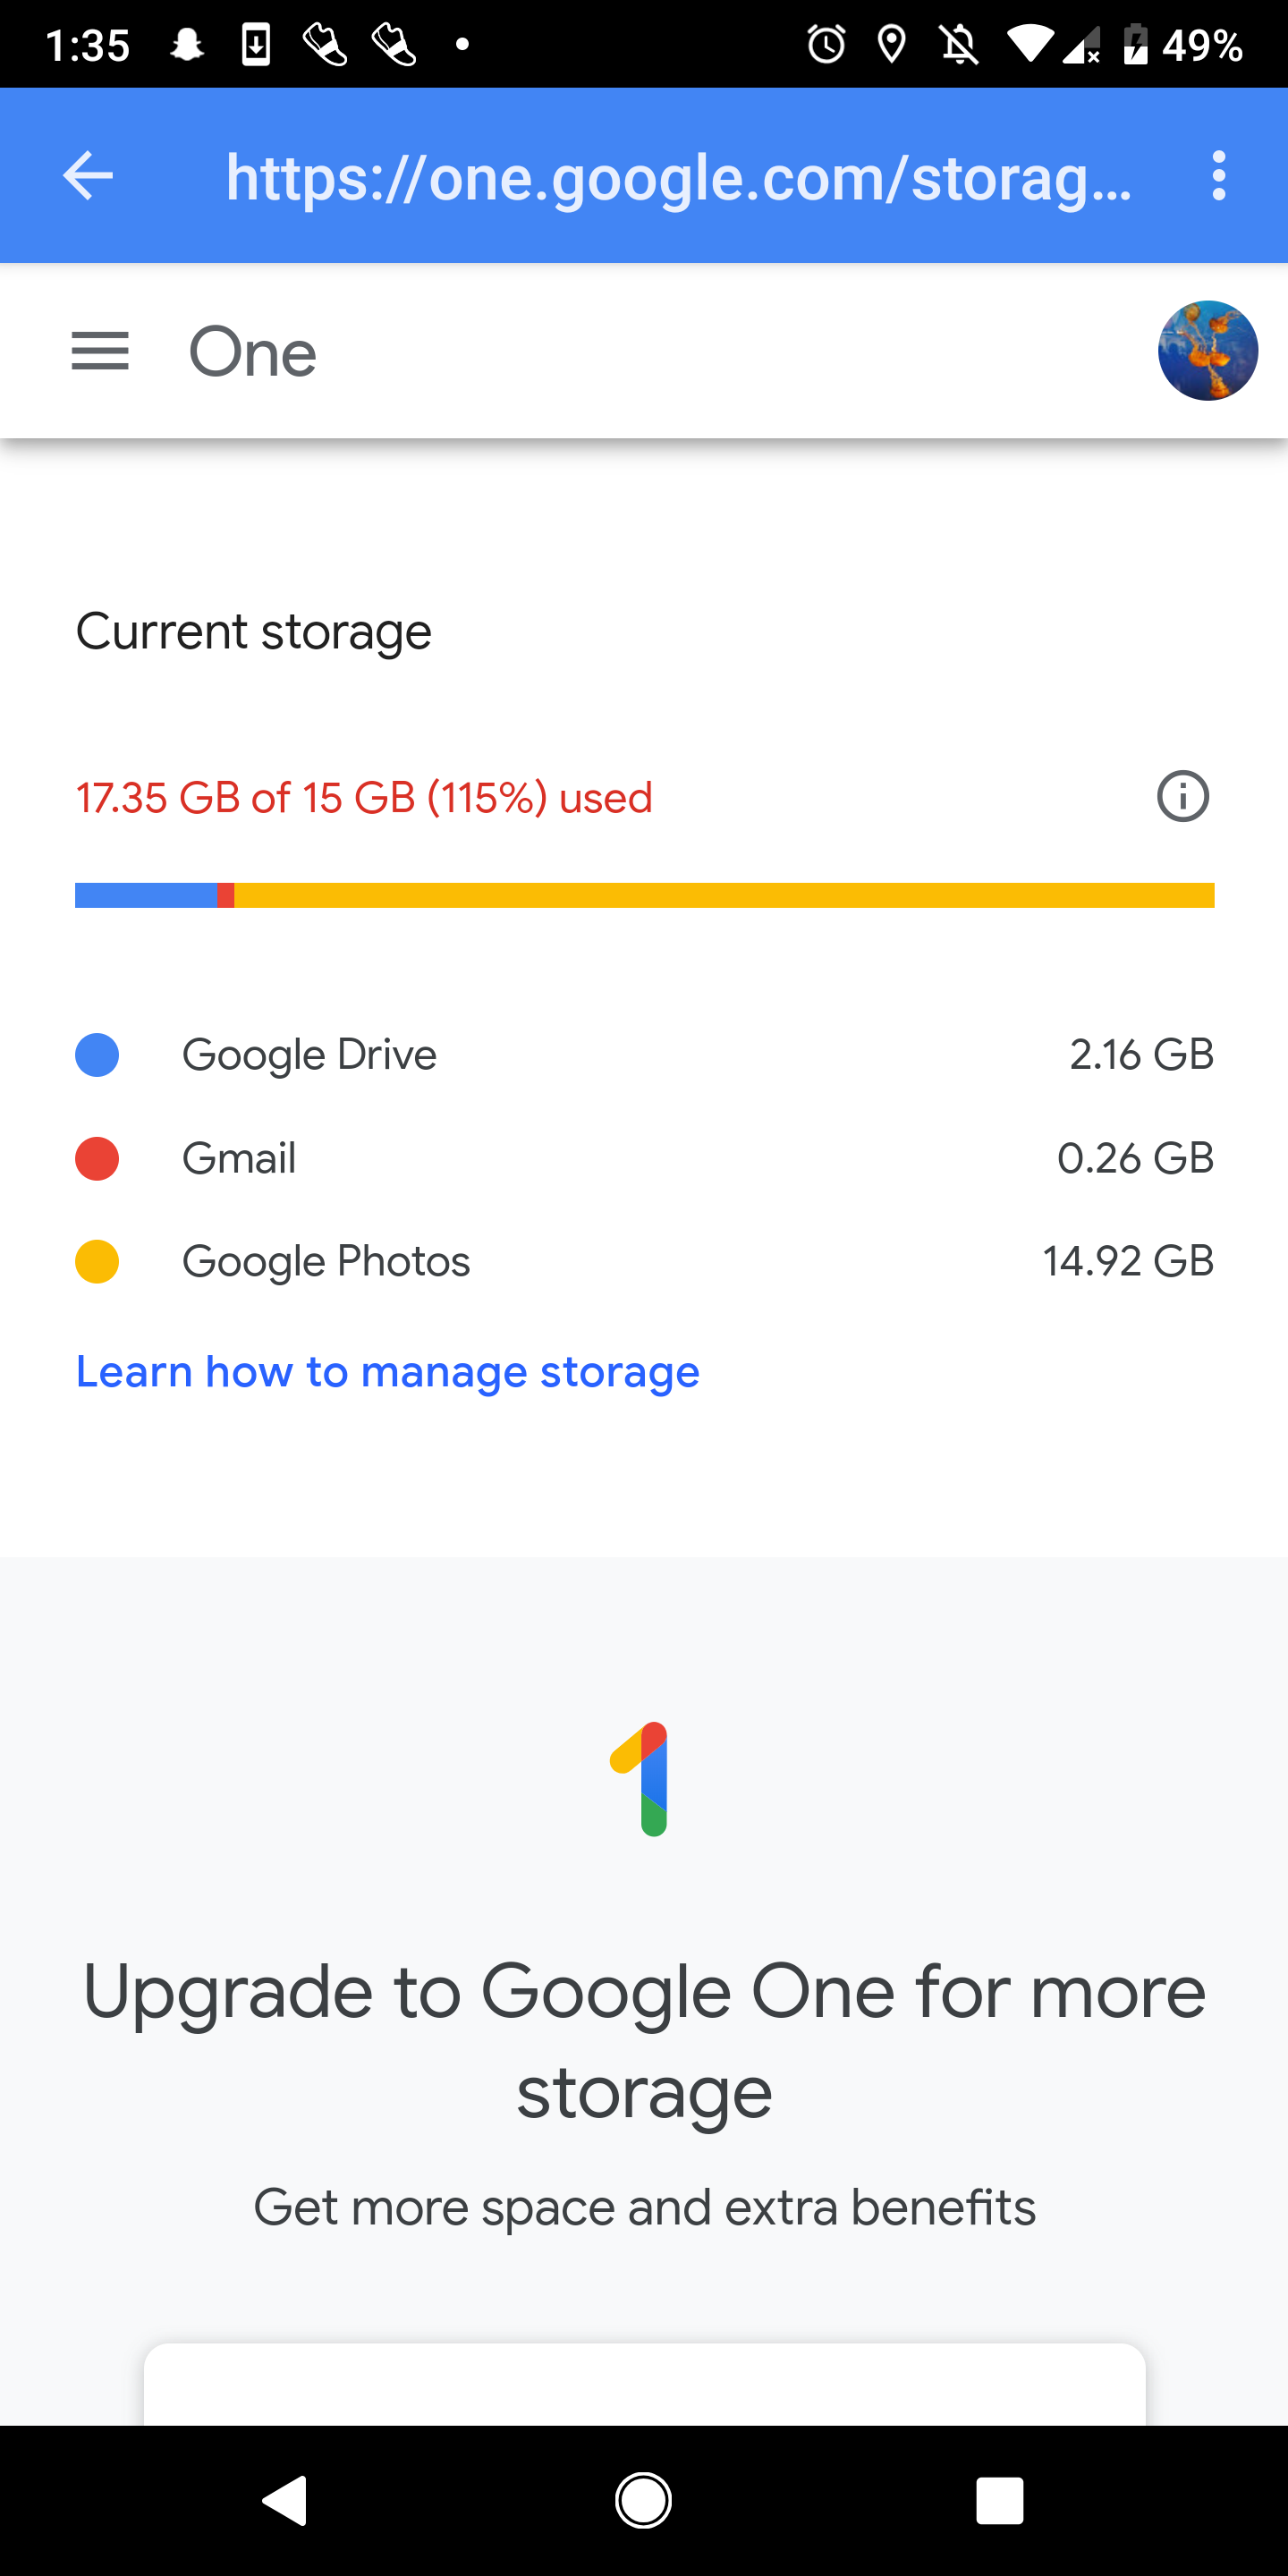Open the three-dot overflow menu
The width and height of the screenshot is (1288, 2576).
pyautogui.click(x=1218, y=176)
